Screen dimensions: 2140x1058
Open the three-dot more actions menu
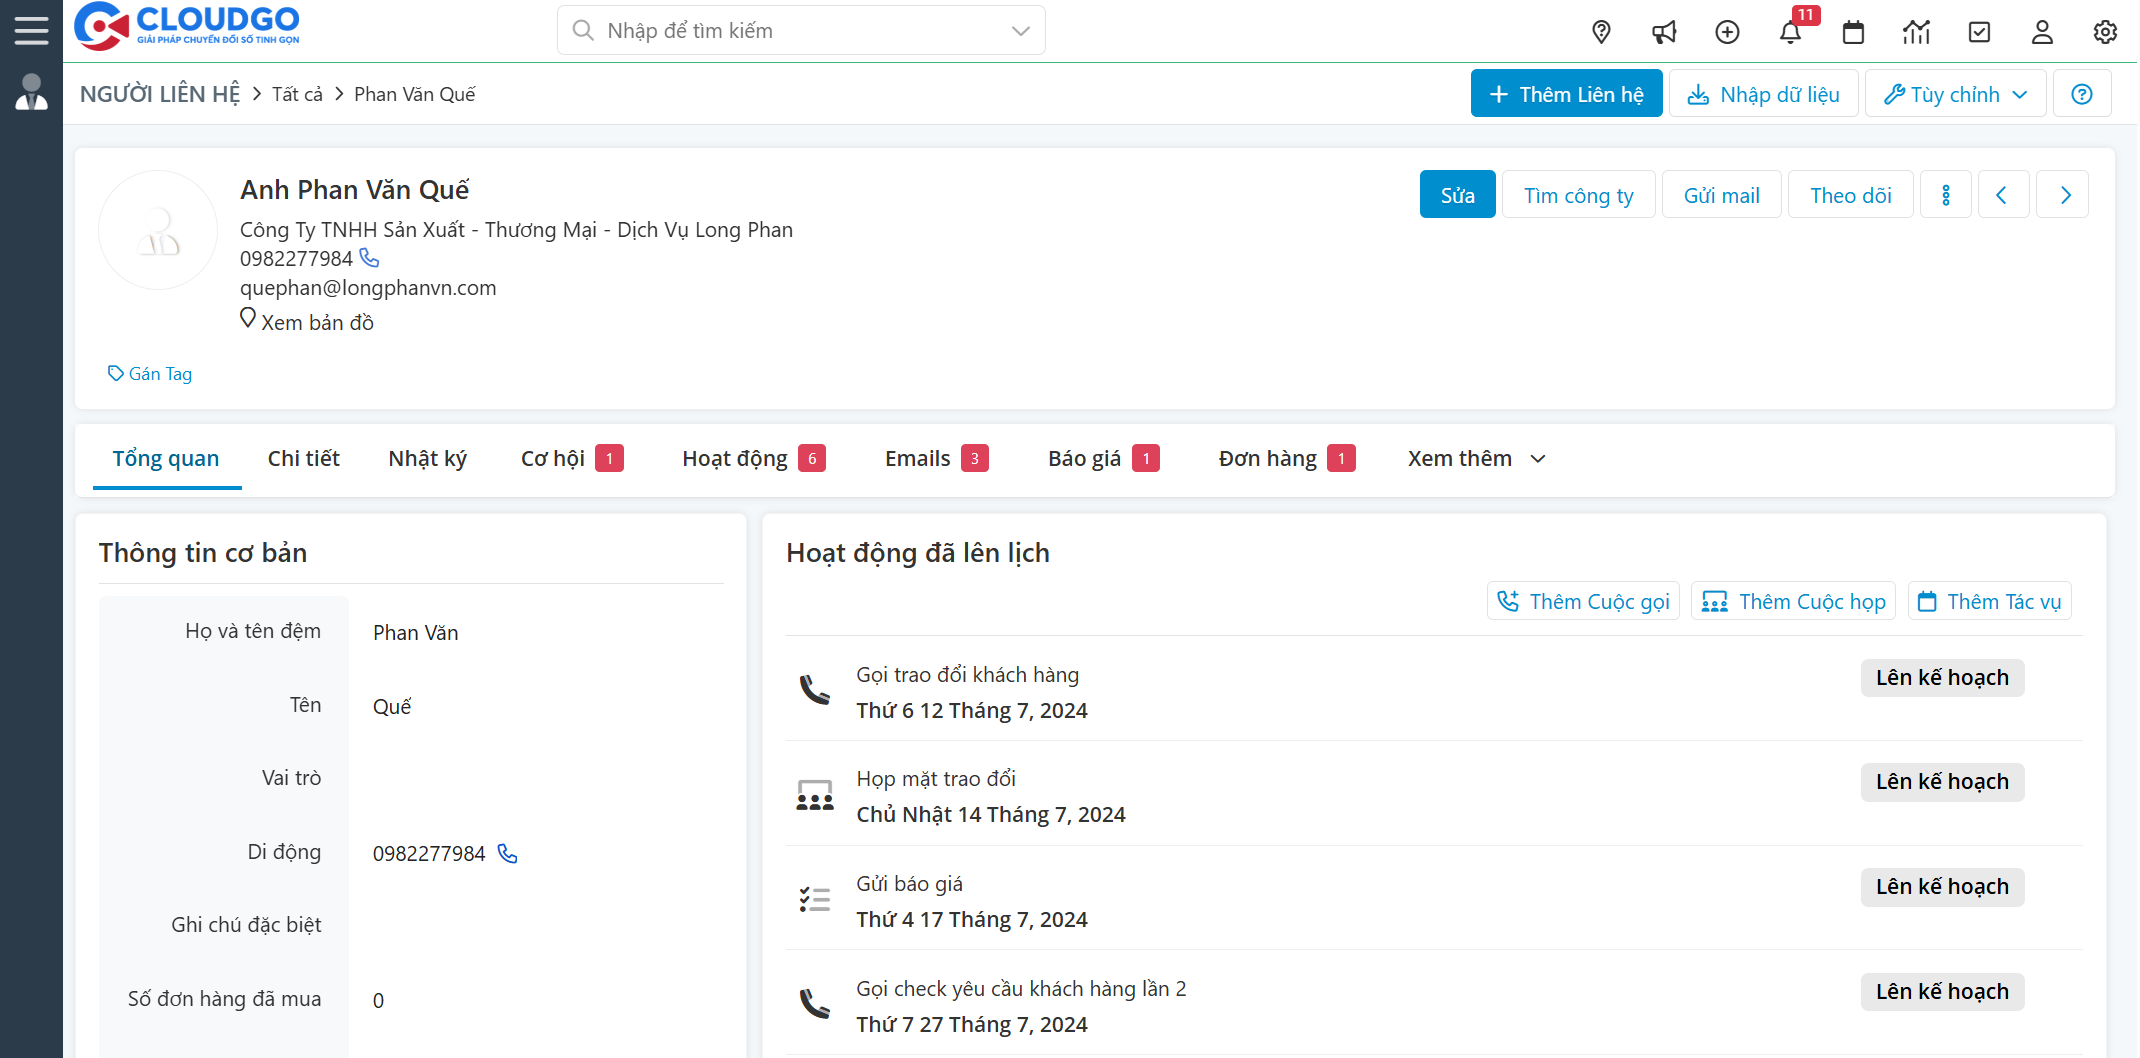click(1945, 195)
